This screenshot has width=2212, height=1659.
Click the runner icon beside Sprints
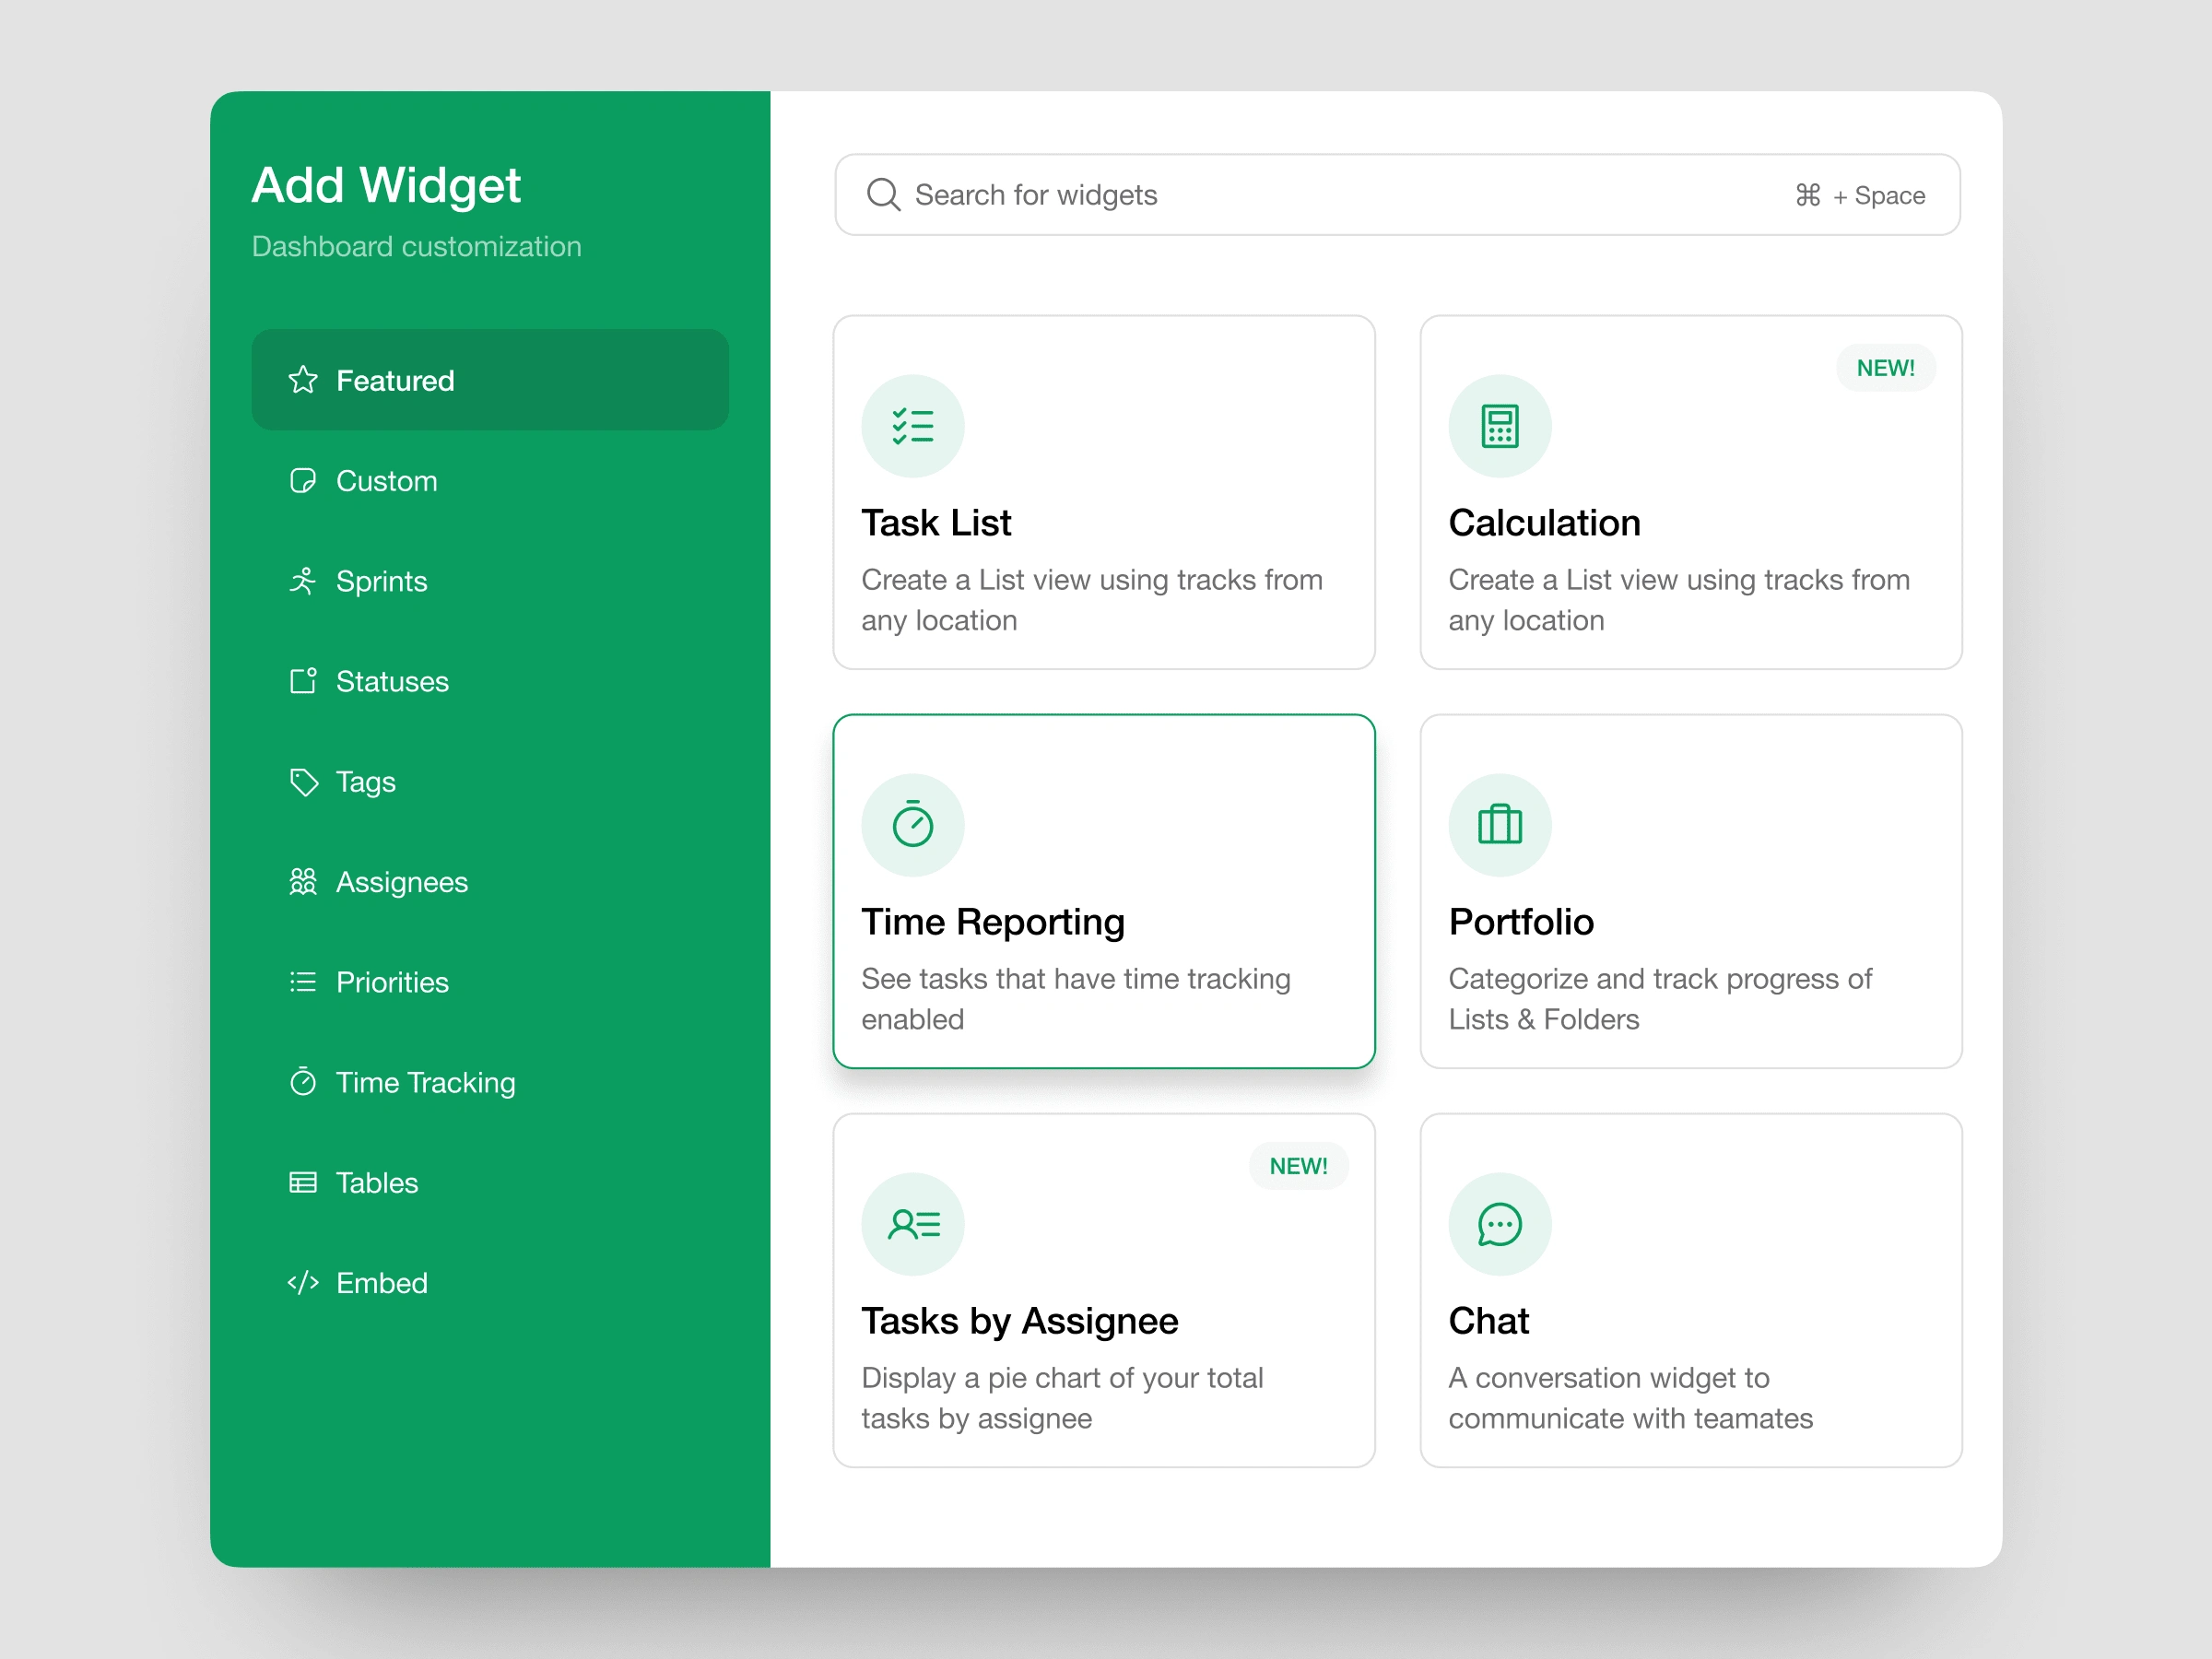(303, 581)
